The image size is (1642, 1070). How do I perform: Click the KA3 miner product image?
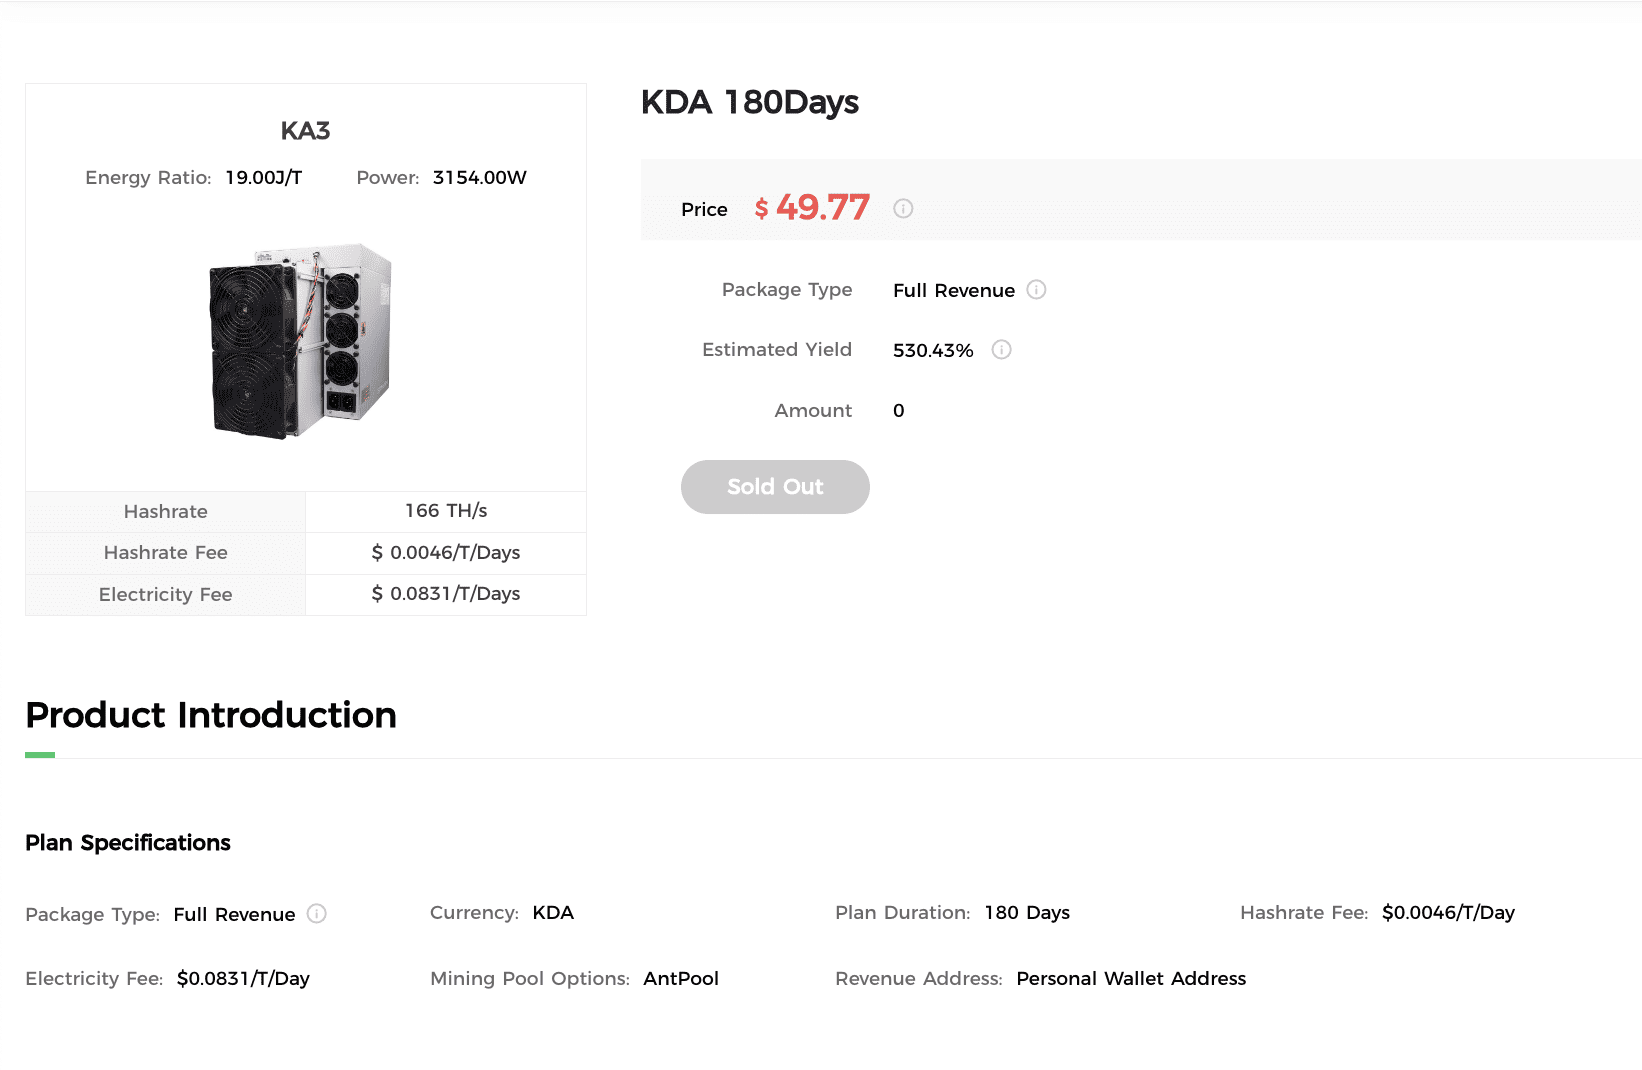[x=301, y=340]
